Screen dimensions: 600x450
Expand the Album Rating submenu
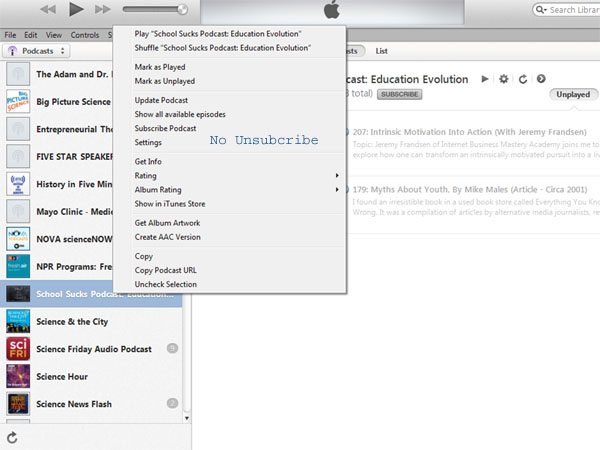[236, 190]
